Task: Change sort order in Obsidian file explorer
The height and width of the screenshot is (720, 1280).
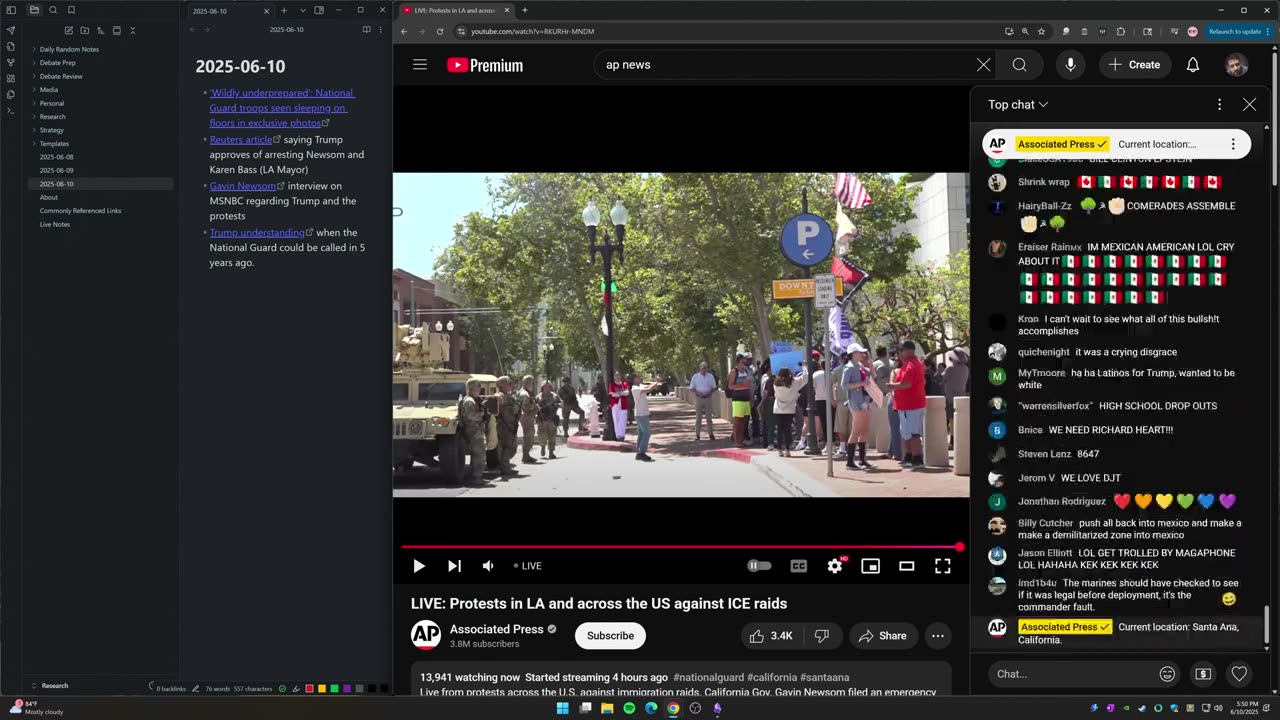Action: (x=100, y=31)
